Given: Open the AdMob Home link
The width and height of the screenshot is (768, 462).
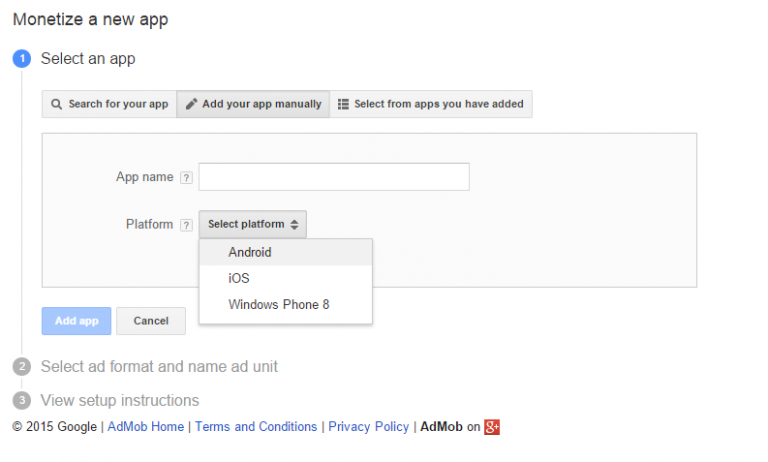Looking at the screenshot, I should (146, 427).
